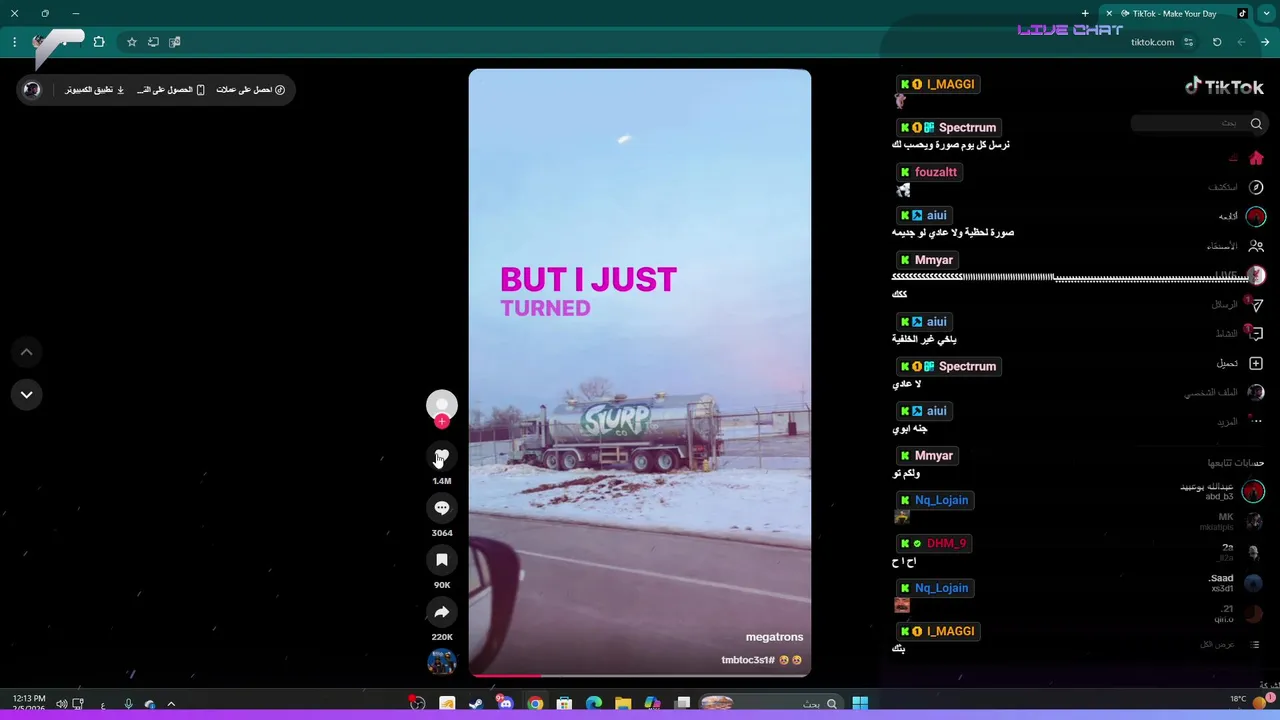This screenshot has height=720, width=1280.
Task: Open the volume control in system tray
Action: coord(61,704)
